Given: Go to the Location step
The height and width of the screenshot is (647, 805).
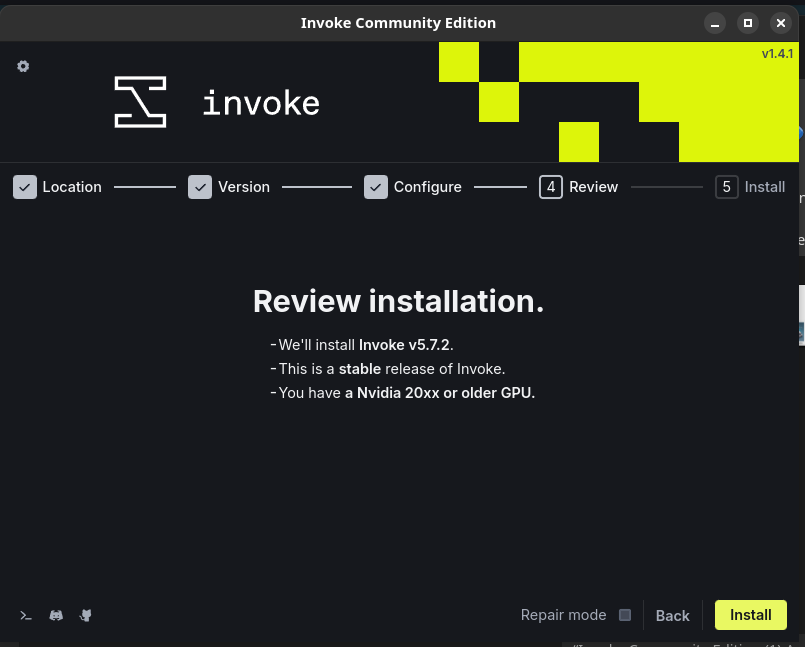Looking at the screenshot, I should 58,187.
